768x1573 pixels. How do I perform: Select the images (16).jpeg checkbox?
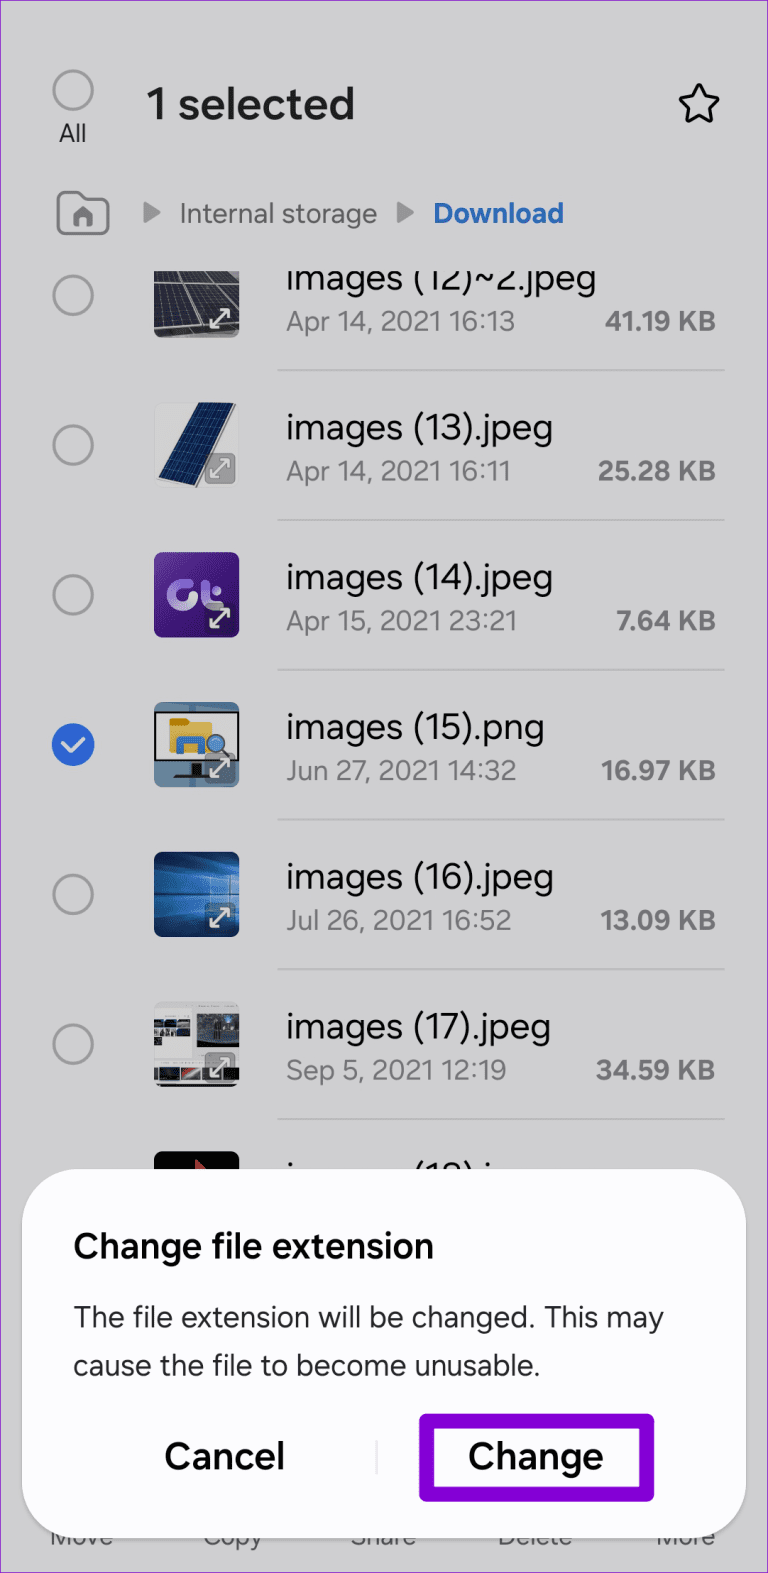click(x=73, y=894)
